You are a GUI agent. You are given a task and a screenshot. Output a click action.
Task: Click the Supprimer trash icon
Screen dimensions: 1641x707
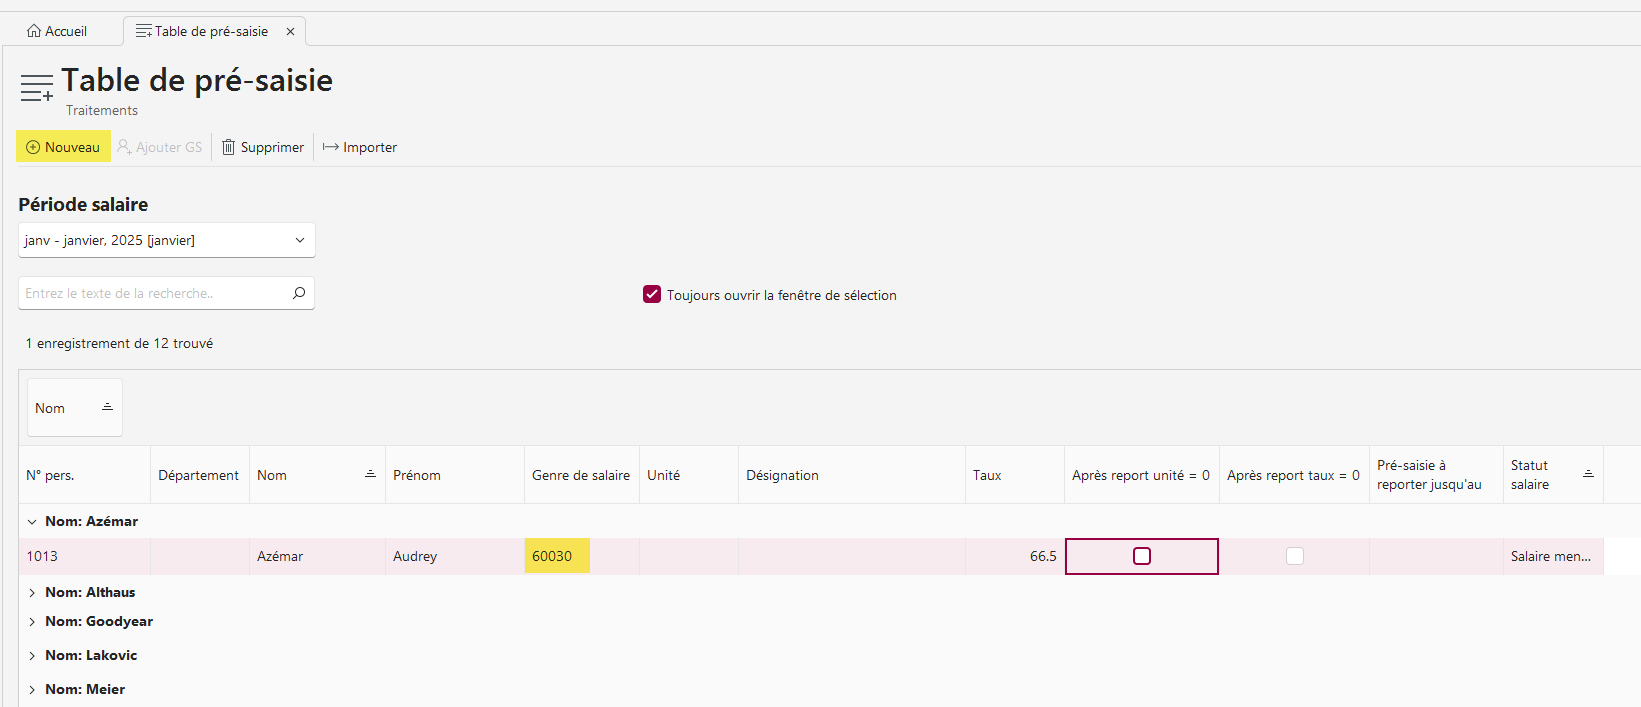coord(229,147)
